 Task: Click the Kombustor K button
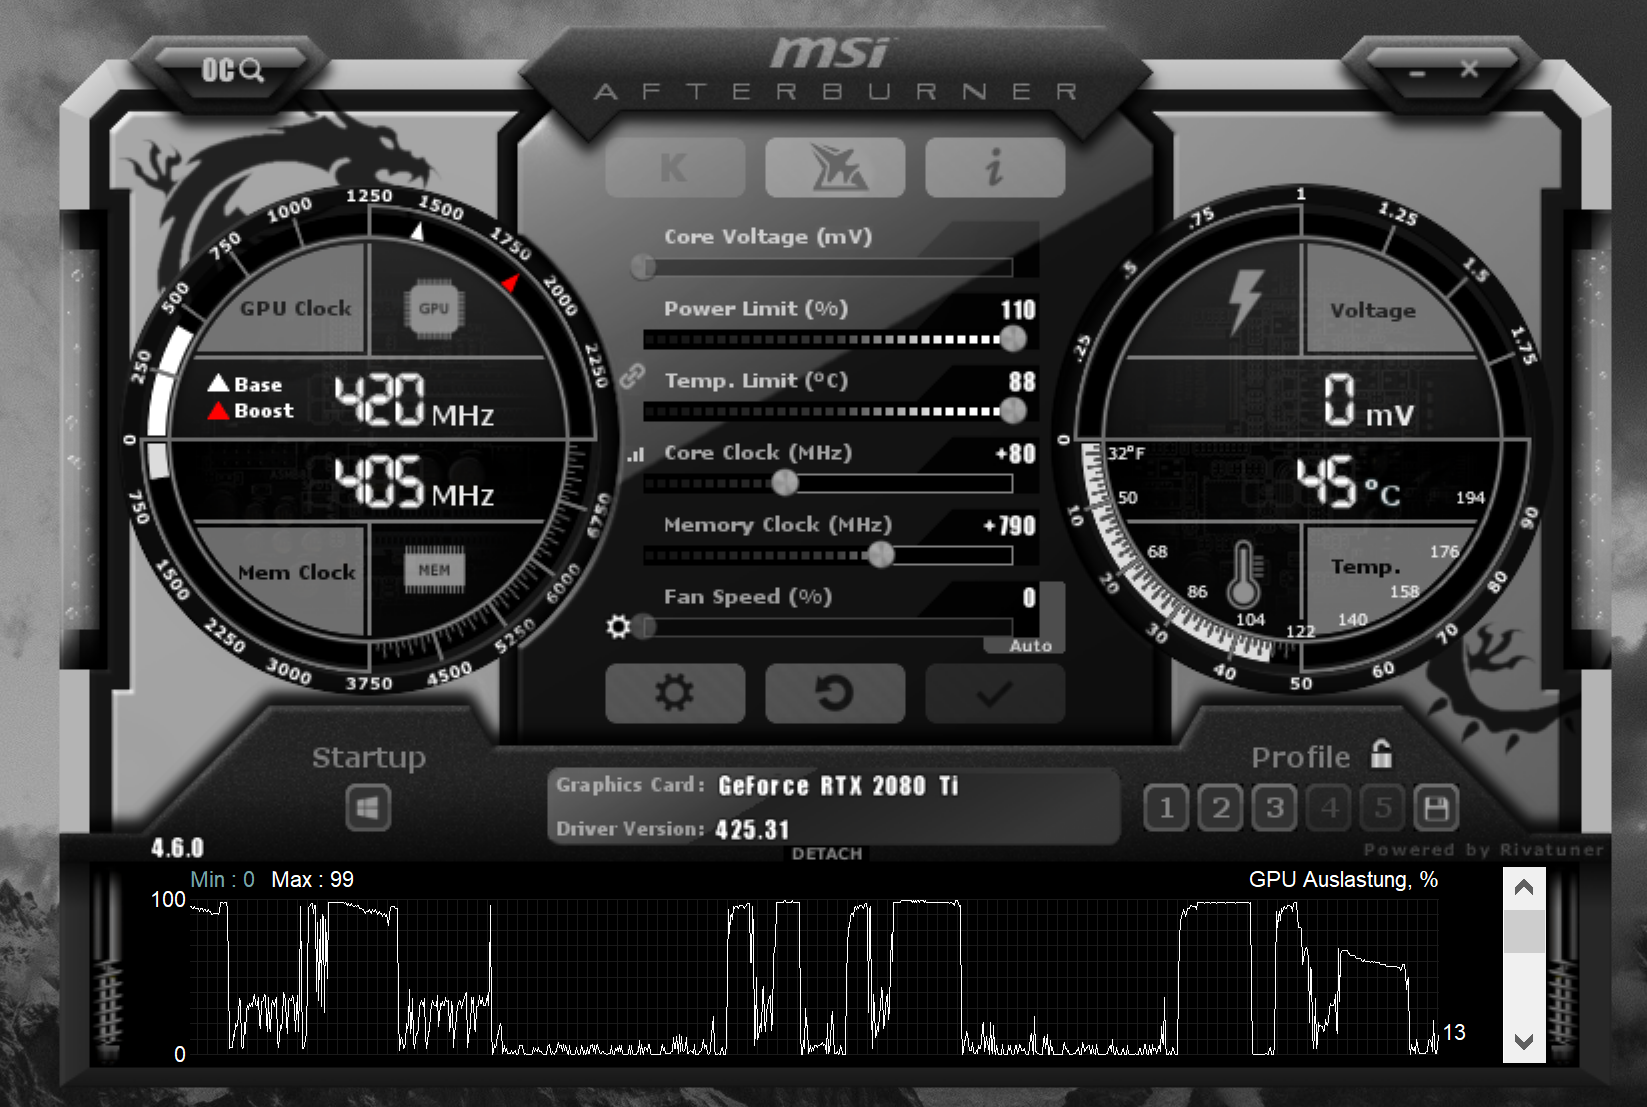675,167
